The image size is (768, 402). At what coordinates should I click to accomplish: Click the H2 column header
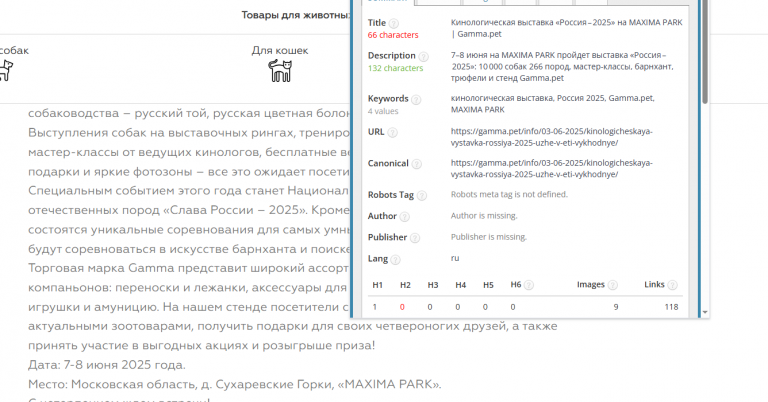coord(405,285)
